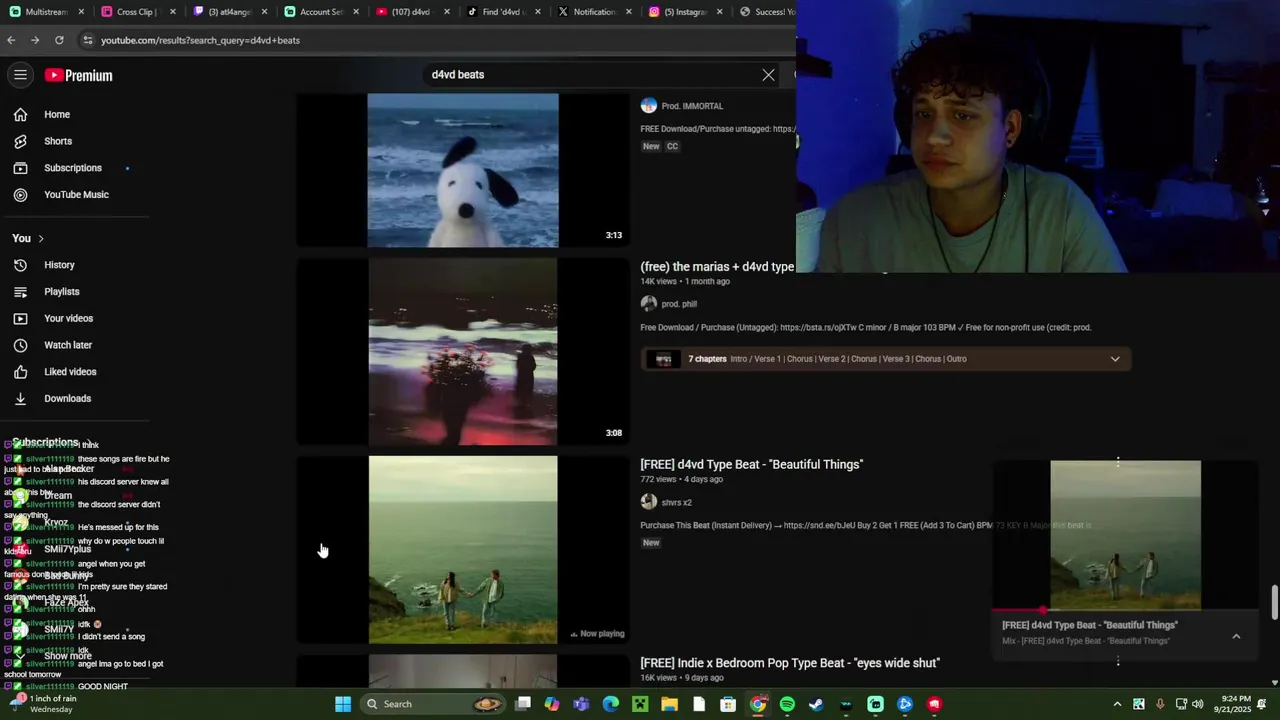Viewport: 1280px width, 720px height.
Task: Open the Windows Start menu
Action: [x=343, y=704]
